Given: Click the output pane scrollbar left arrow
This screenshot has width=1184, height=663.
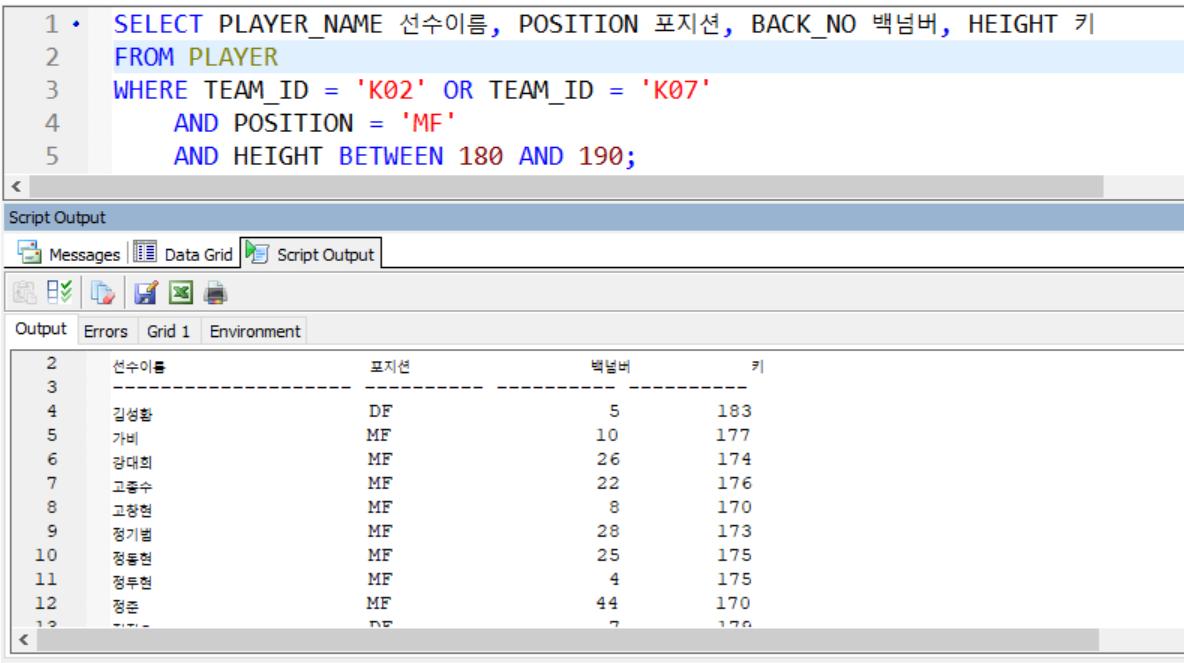Looking at the screenshot, I should (24, 640).
